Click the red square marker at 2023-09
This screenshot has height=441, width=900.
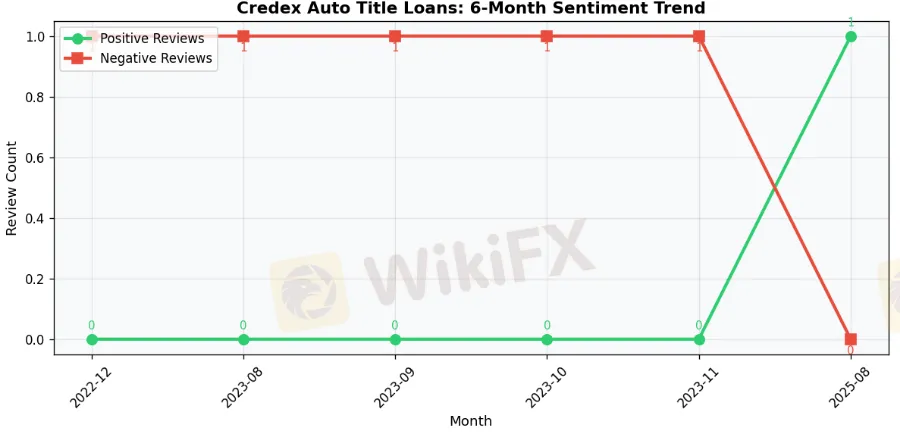[395, 36]
